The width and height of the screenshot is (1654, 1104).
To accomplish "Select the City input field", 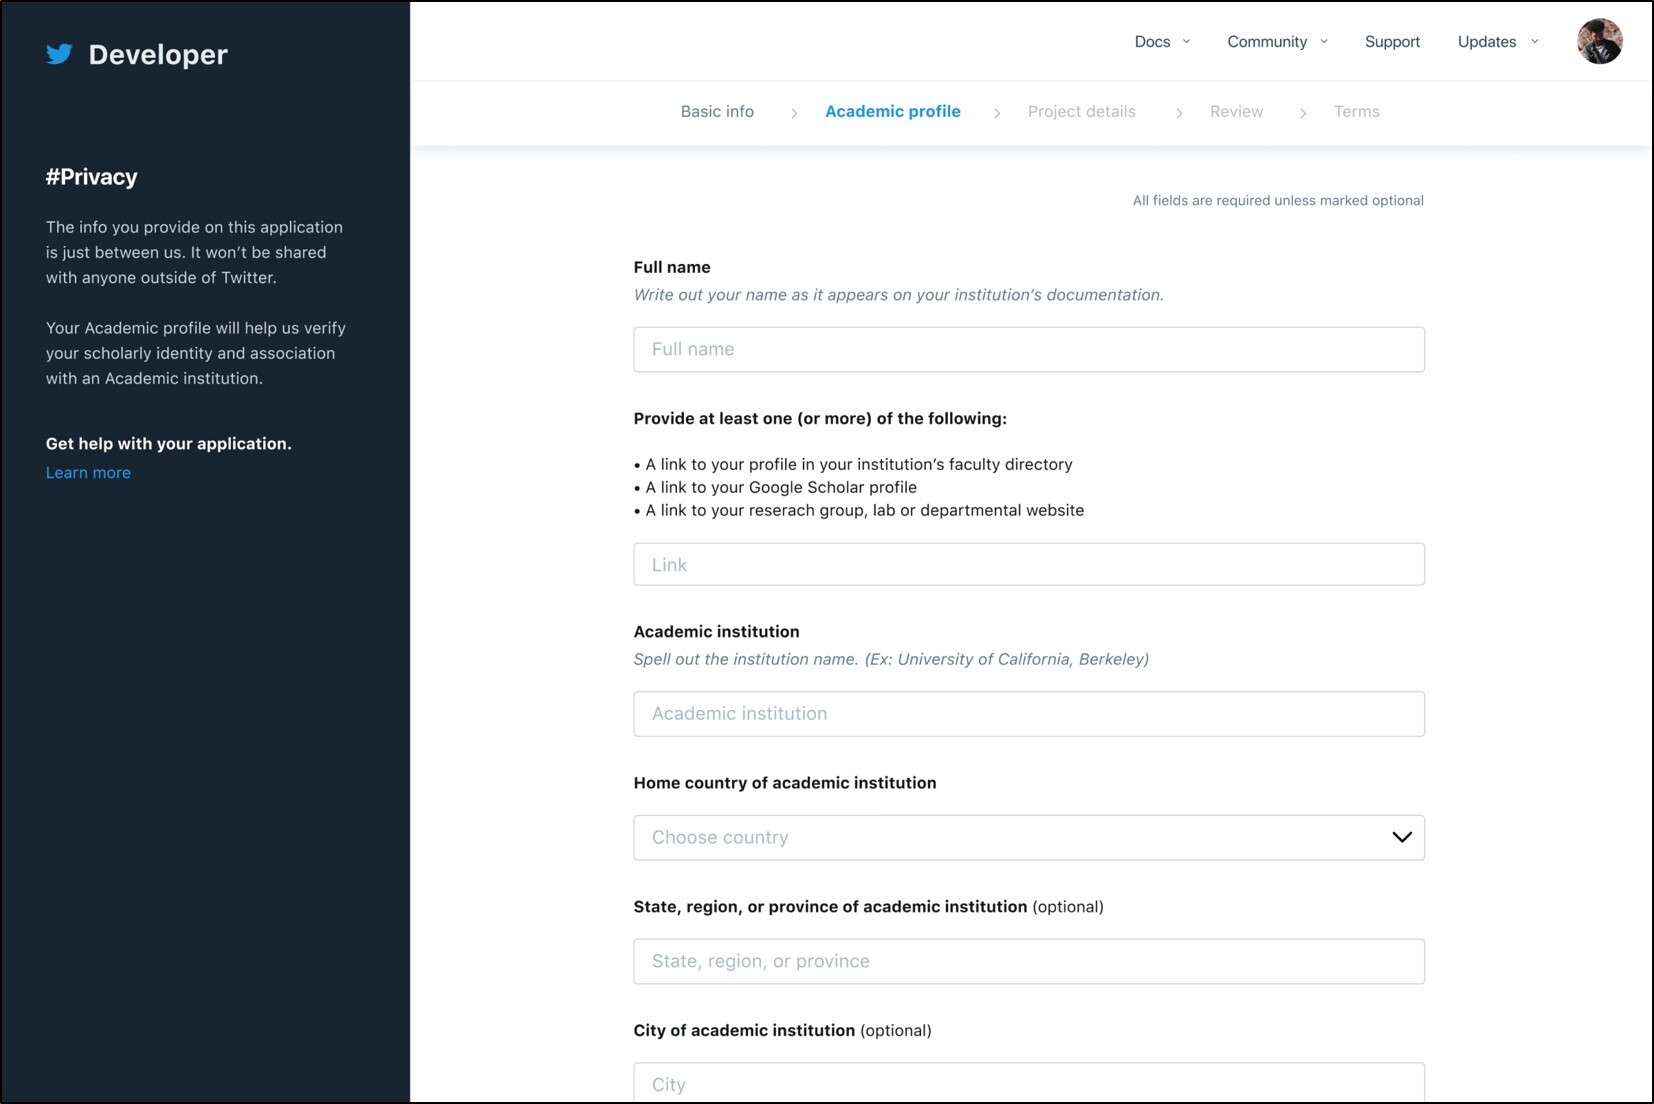I will point(1028,1084).
